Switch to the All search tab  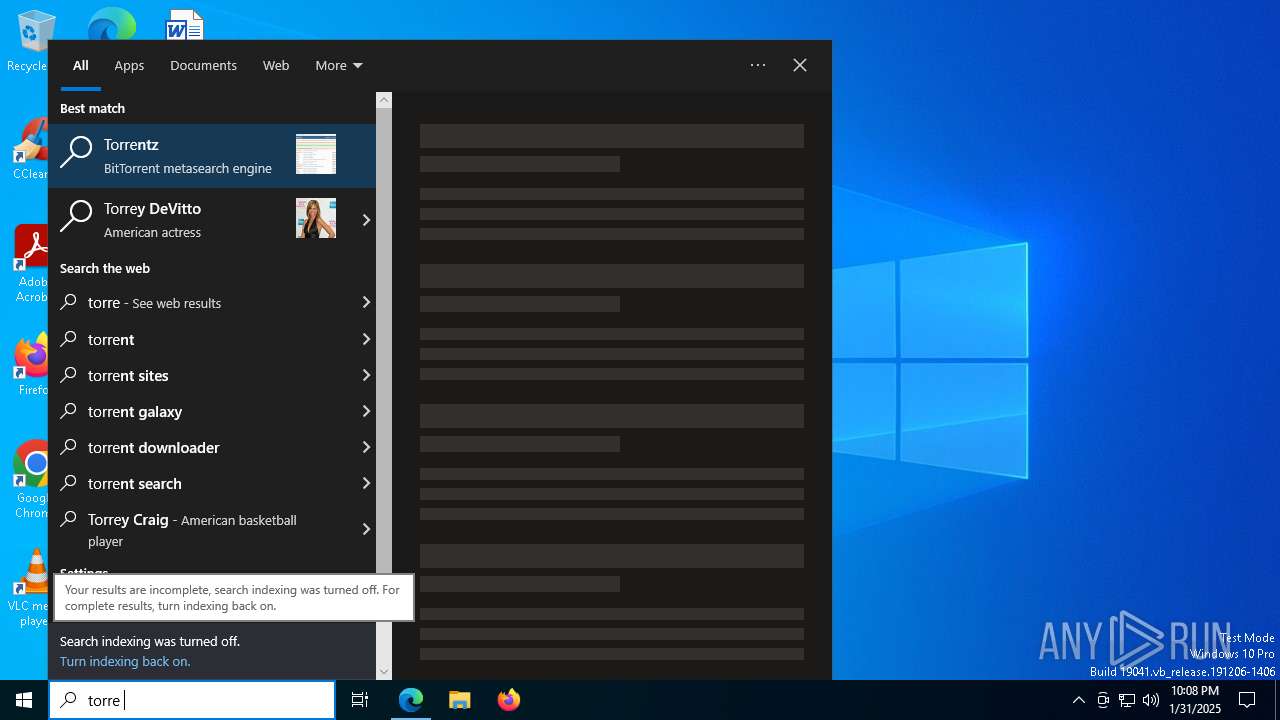click(x=81, y=65)
